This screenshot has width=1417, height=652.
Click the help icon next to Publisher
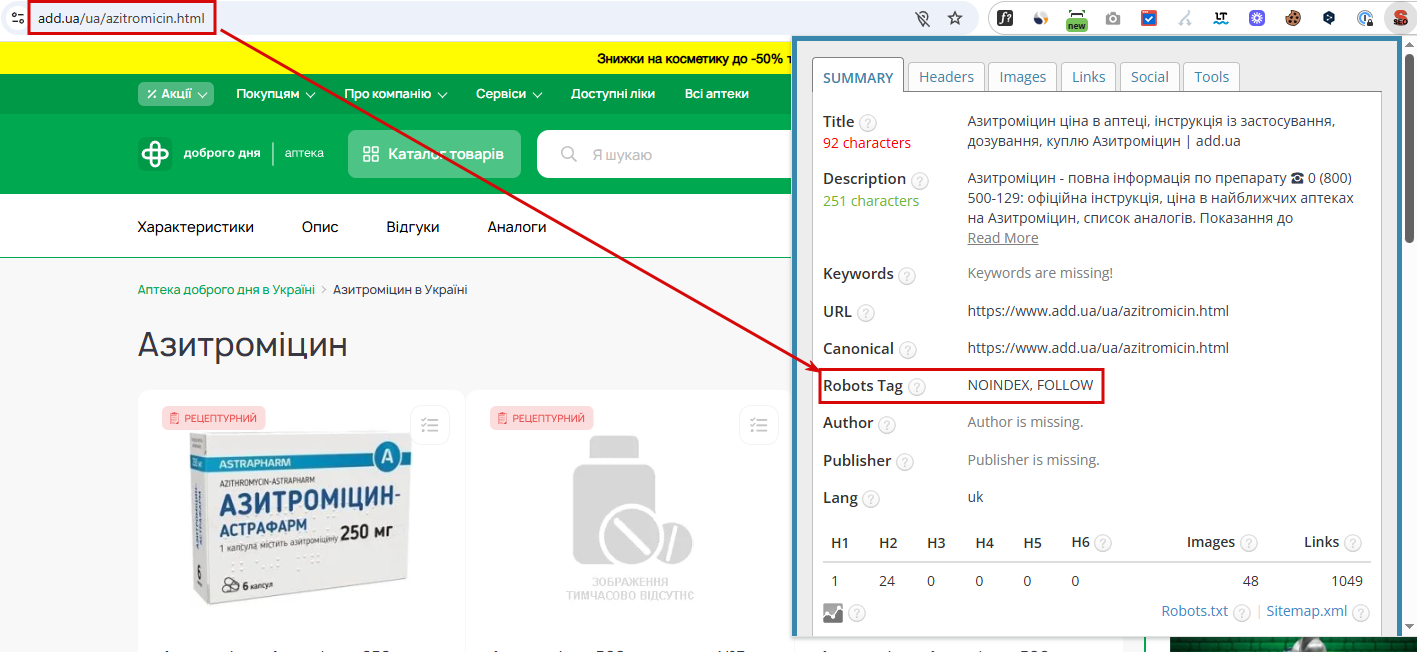pyautogui.click(x=905, y=462)
